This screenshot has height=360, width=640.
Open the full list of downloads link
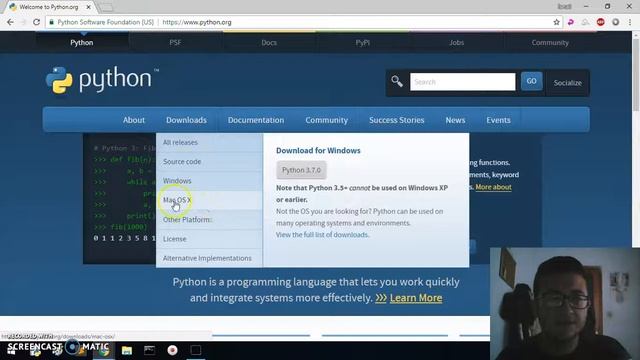[x=322, y=235]
